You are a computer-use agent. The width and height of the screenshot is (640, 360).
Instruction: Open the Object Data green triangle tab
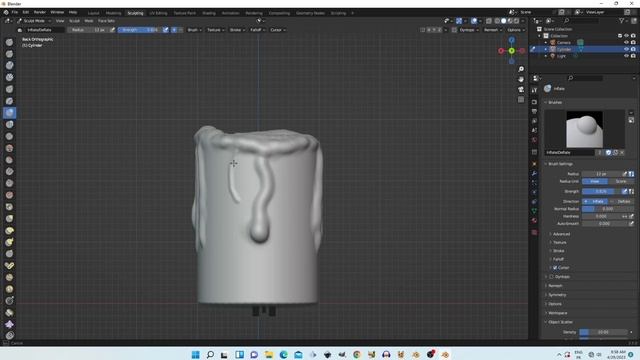coord(534,211)
